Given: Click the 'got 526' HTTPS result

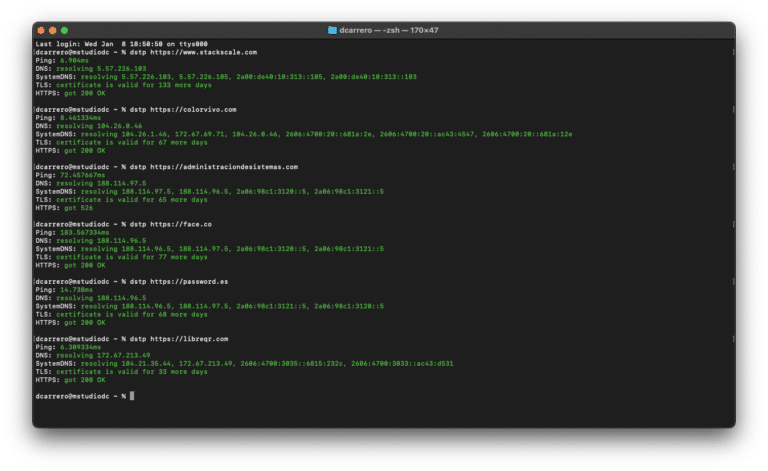Looking at the screenshot, I should tap(81, 208).
